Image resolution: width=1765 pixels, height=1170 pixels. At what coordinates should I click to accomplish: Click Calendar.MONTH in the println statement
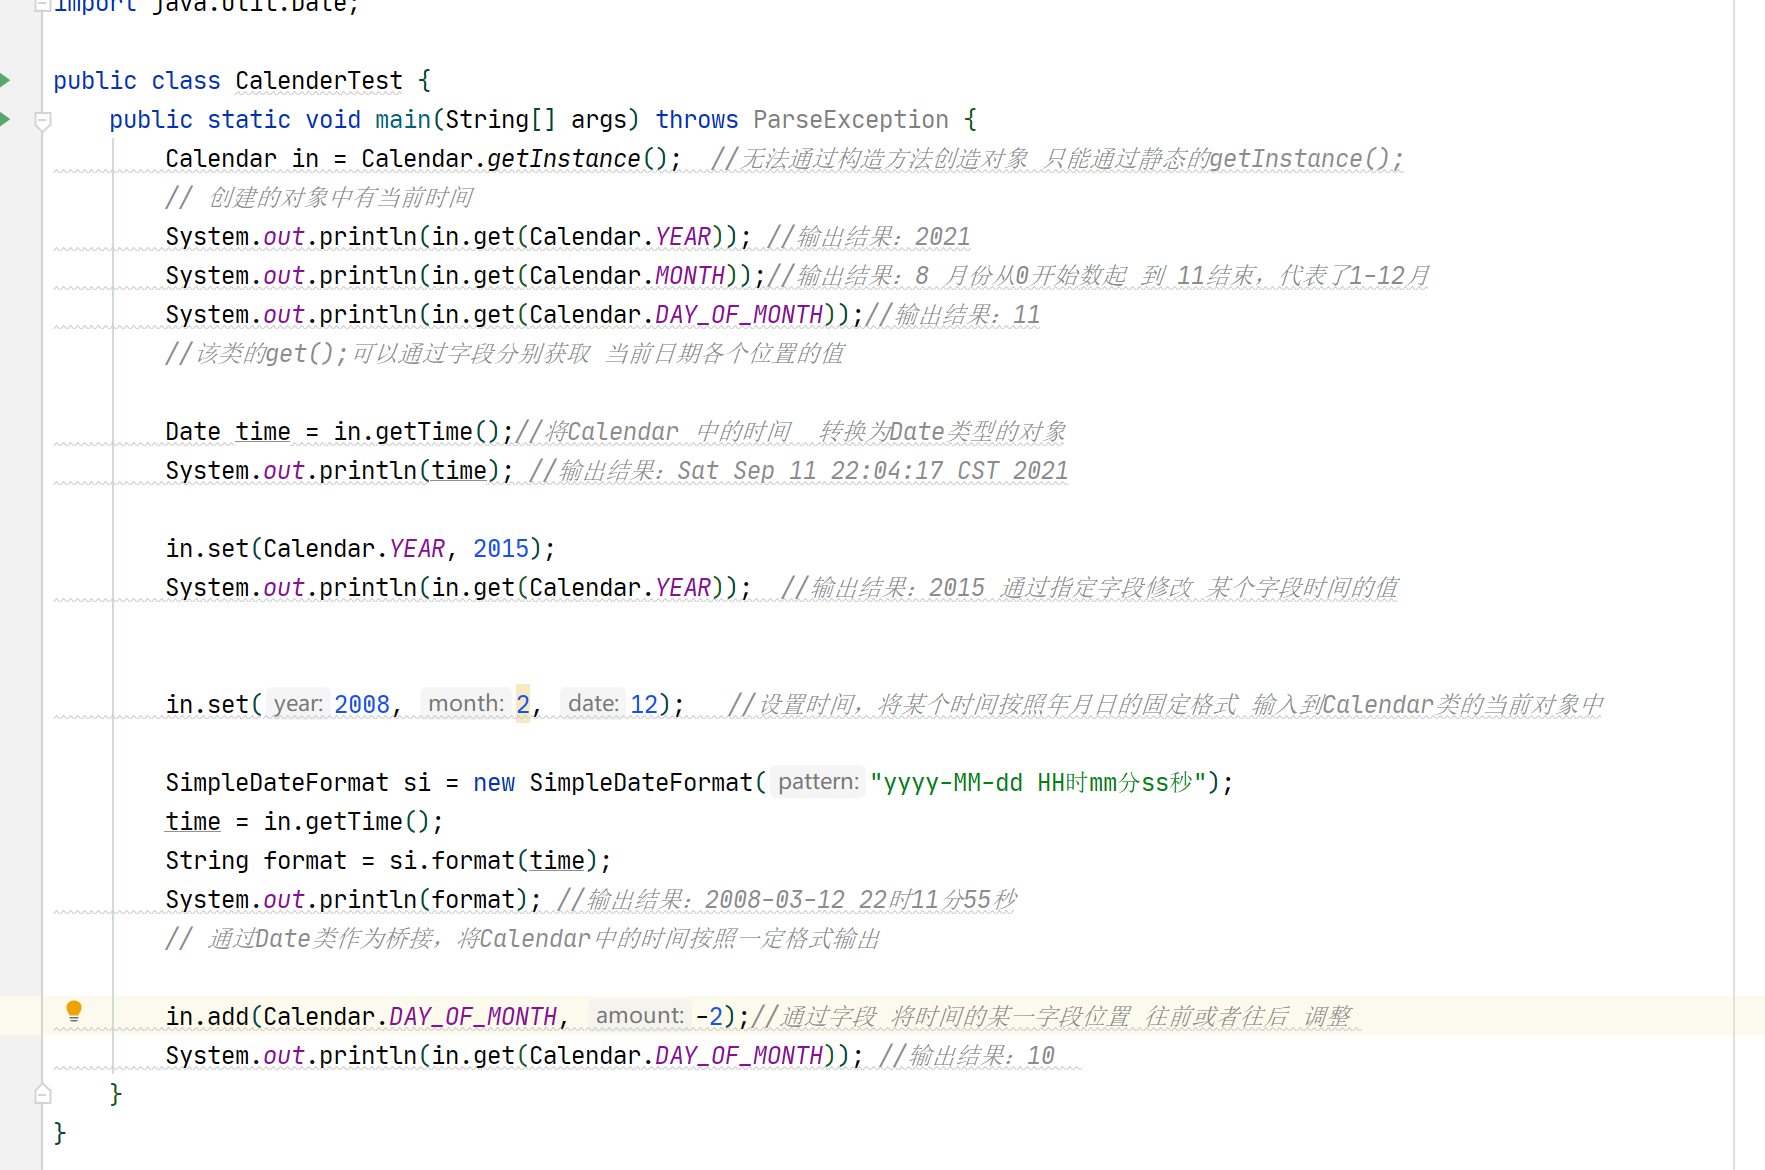(627, 275)
